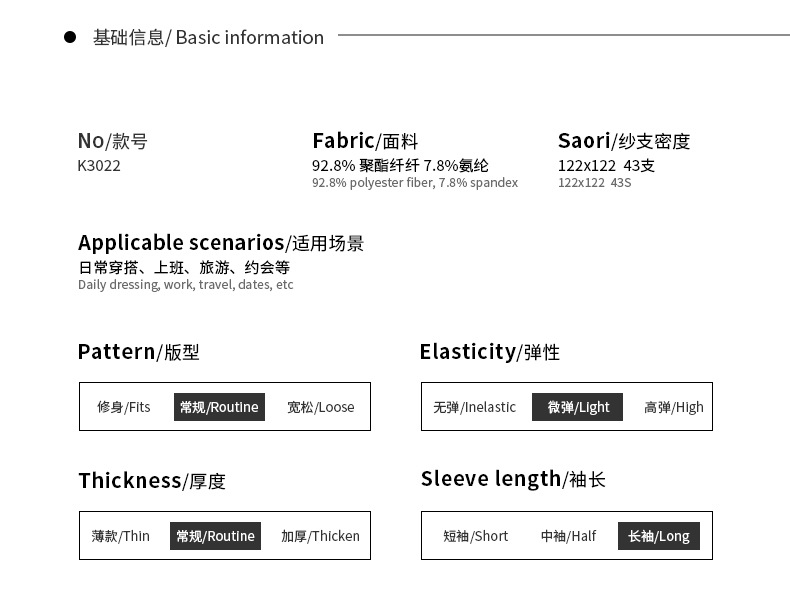Choose 常规/Routine under Pattern
The image size is (790, 604).
coord(219,407)
